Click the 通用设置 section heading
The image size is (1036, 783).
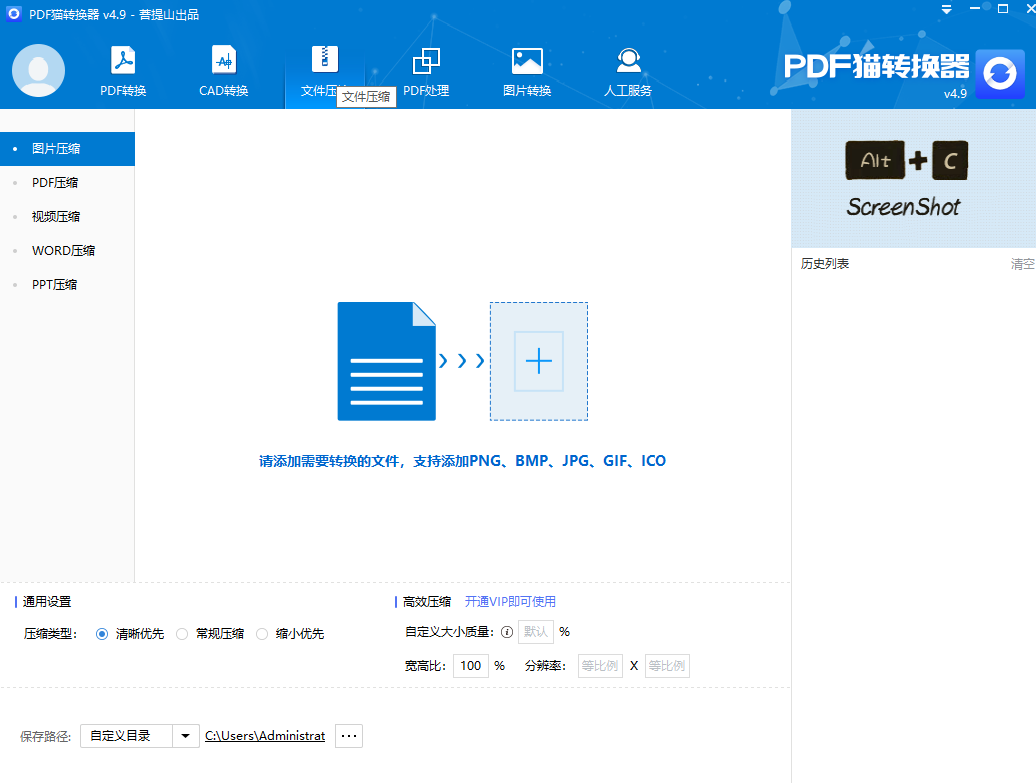tap(47, 602)
